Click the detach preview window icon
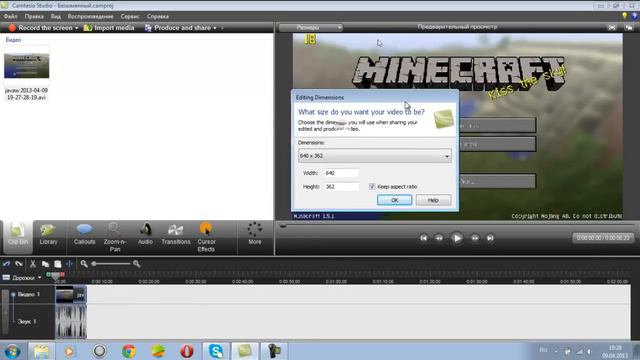 (629, 27)
